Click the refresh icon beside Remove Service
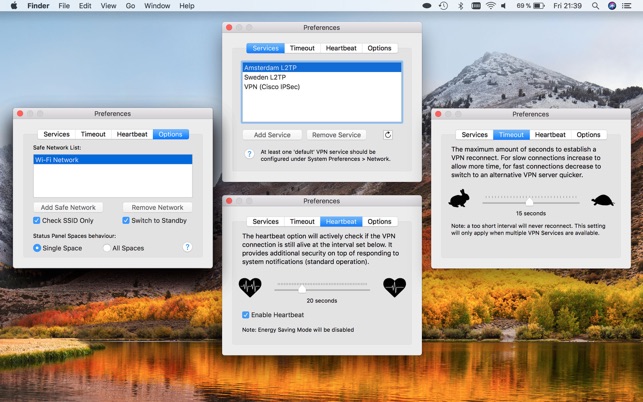The height and width of the screenshot is (402, 643). [x=387, y=135]
